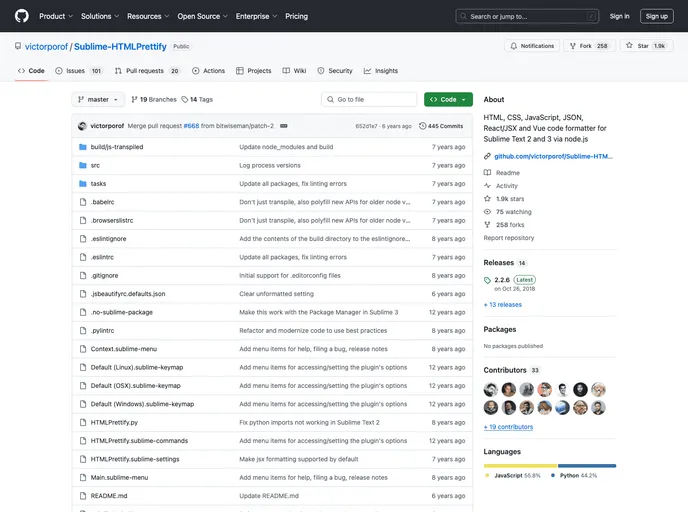This screenshot has height=512, width=688.
Task: Click the Activity pulse icon
Action: point(487,186)
